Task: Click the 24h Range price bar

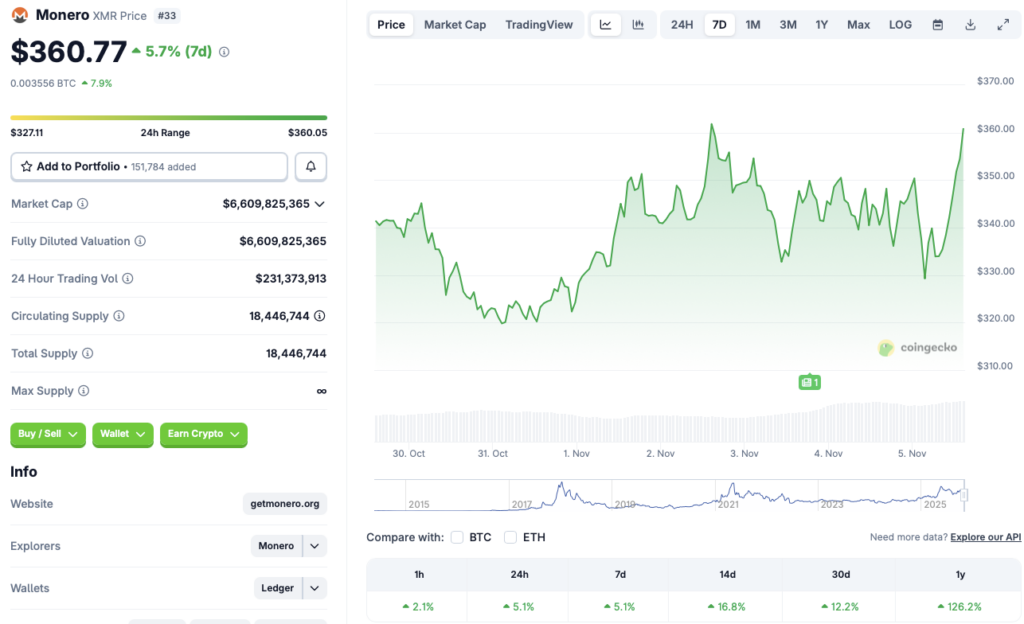Action: point(168,115)
